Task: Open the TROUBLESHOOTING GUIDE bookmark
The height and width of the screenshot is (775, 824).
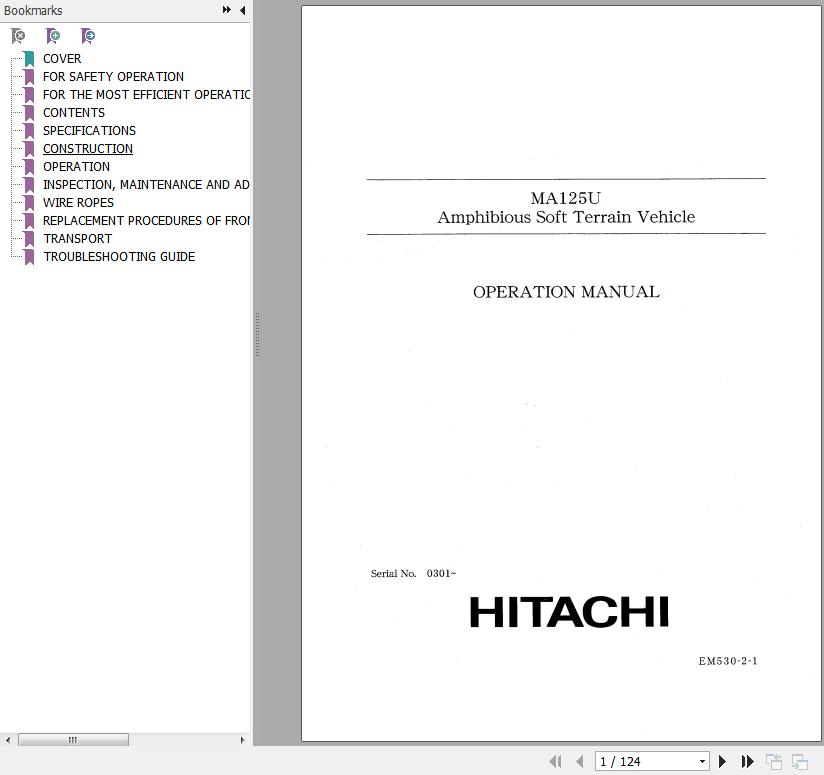Action: [x=119, y=256]
